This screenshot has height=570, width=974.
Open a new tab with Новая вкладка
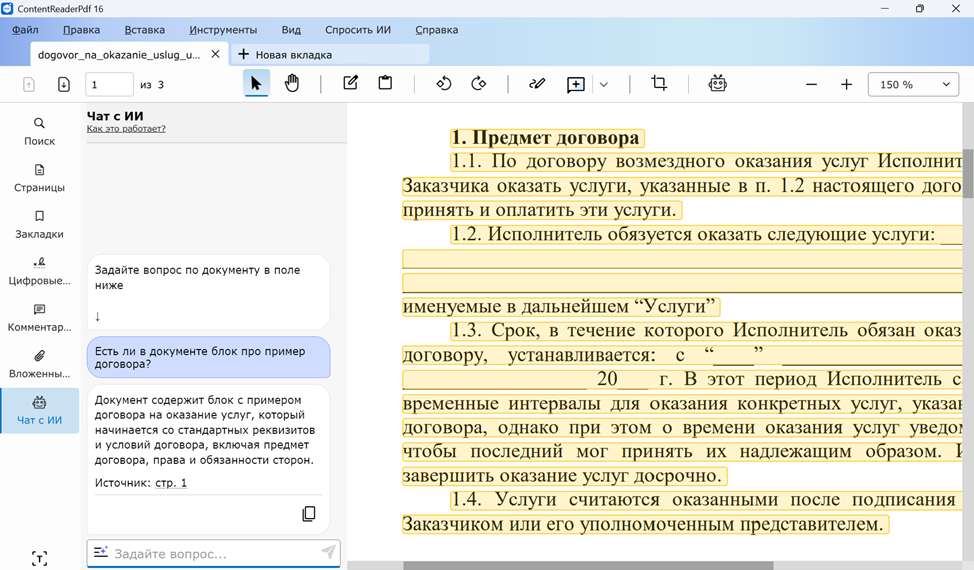[x=285, y=55]
